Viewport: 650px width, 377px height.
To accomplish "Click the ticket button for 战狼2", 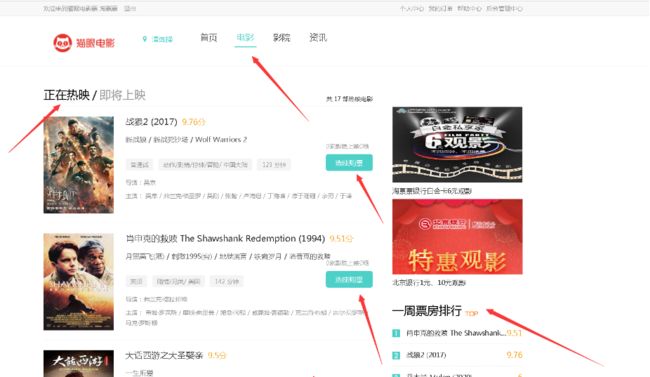I will [349, 163].
